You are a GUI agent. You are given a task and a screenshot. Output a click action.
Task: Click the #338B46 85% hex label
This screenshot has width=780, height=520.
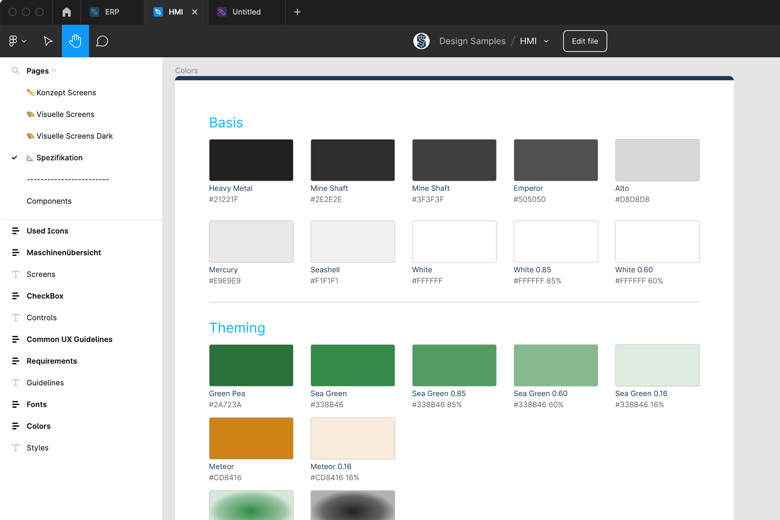pos(437,405)
